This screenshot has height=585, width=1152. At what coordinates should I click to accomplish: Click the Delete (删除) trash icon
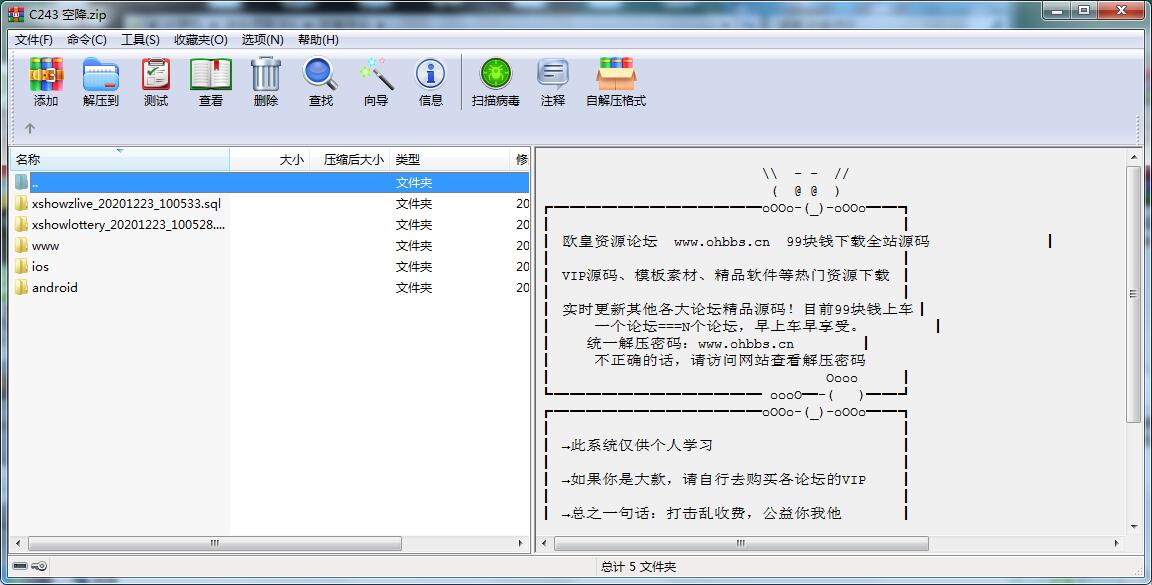266,82
